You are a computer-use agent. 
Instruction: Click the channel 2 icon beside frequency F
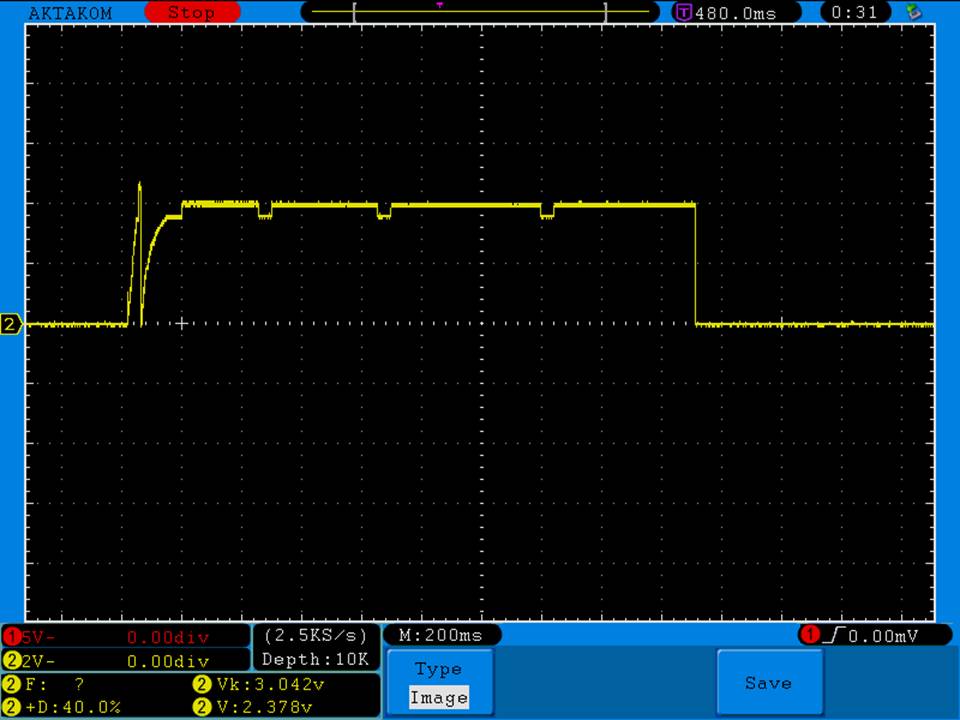[x=11, y=685]
